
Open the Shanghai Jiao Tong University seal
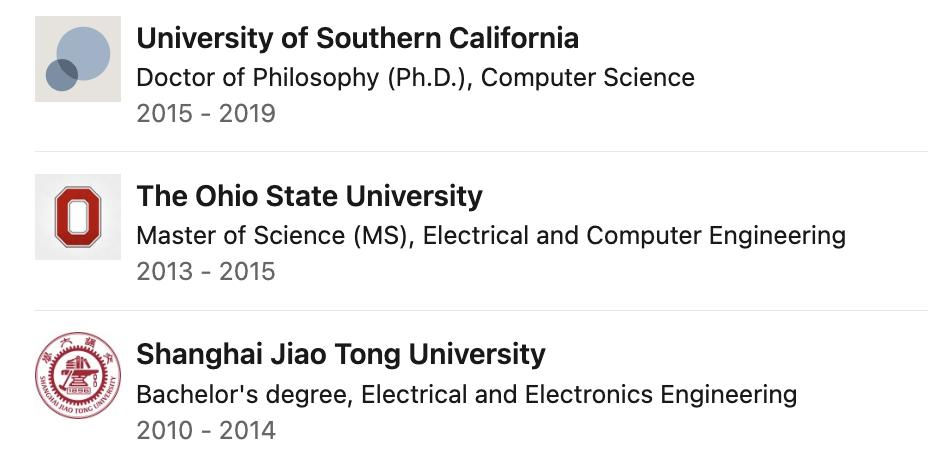(78, 375)
